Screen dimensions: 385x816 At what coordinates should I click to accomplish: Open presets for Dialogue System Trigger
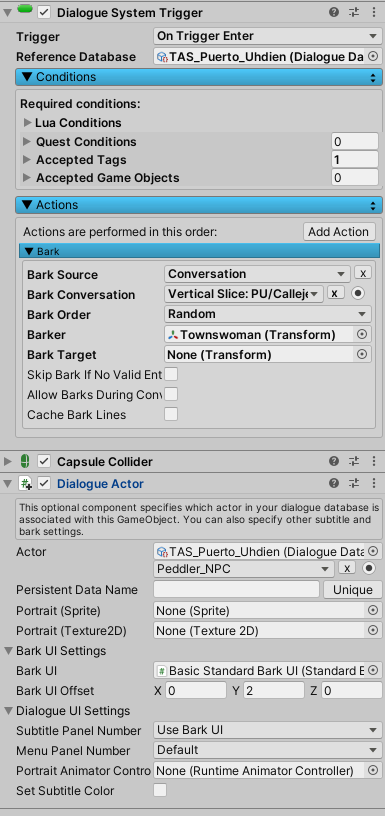point(354,12)
